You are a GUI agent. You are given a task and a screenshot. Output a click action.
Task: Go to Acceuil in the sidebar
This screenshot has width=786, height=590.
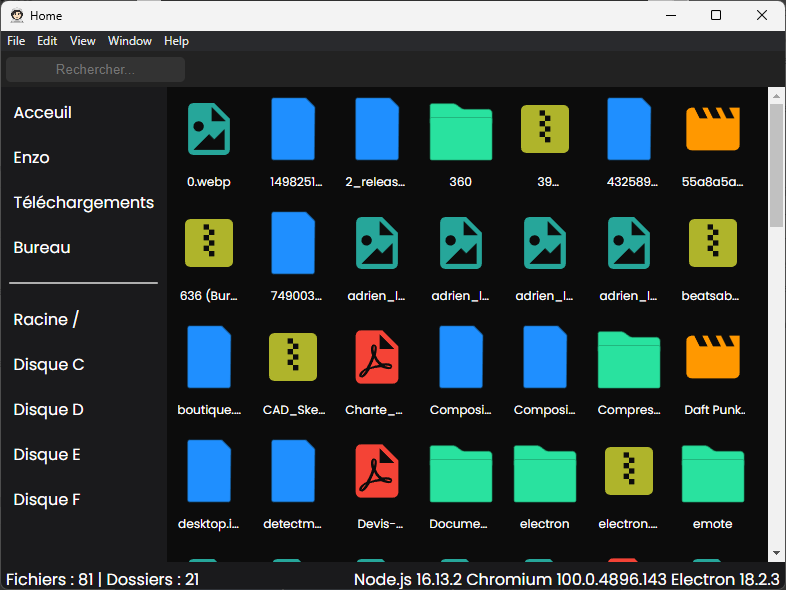(x=43, y=113)
